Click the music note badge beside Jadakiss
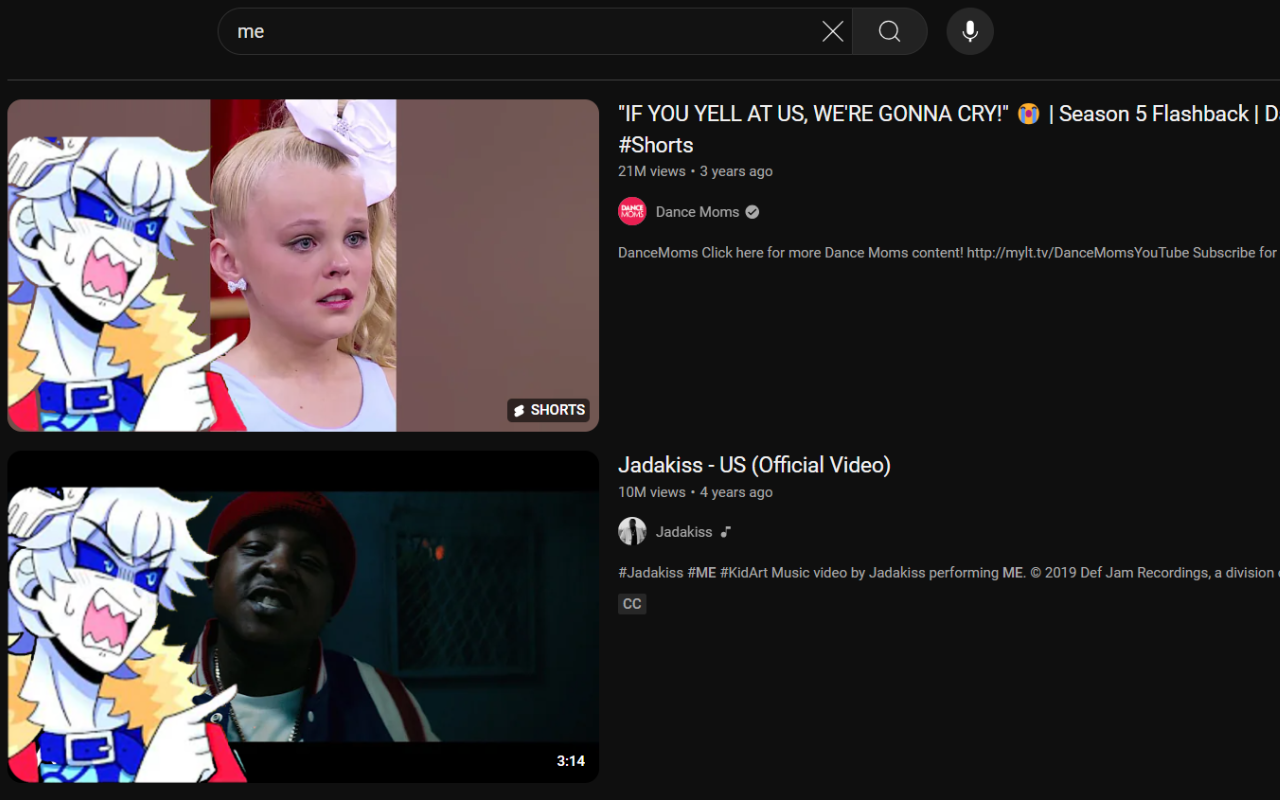Screen dimensions: 1280x800 click(726, 532)
